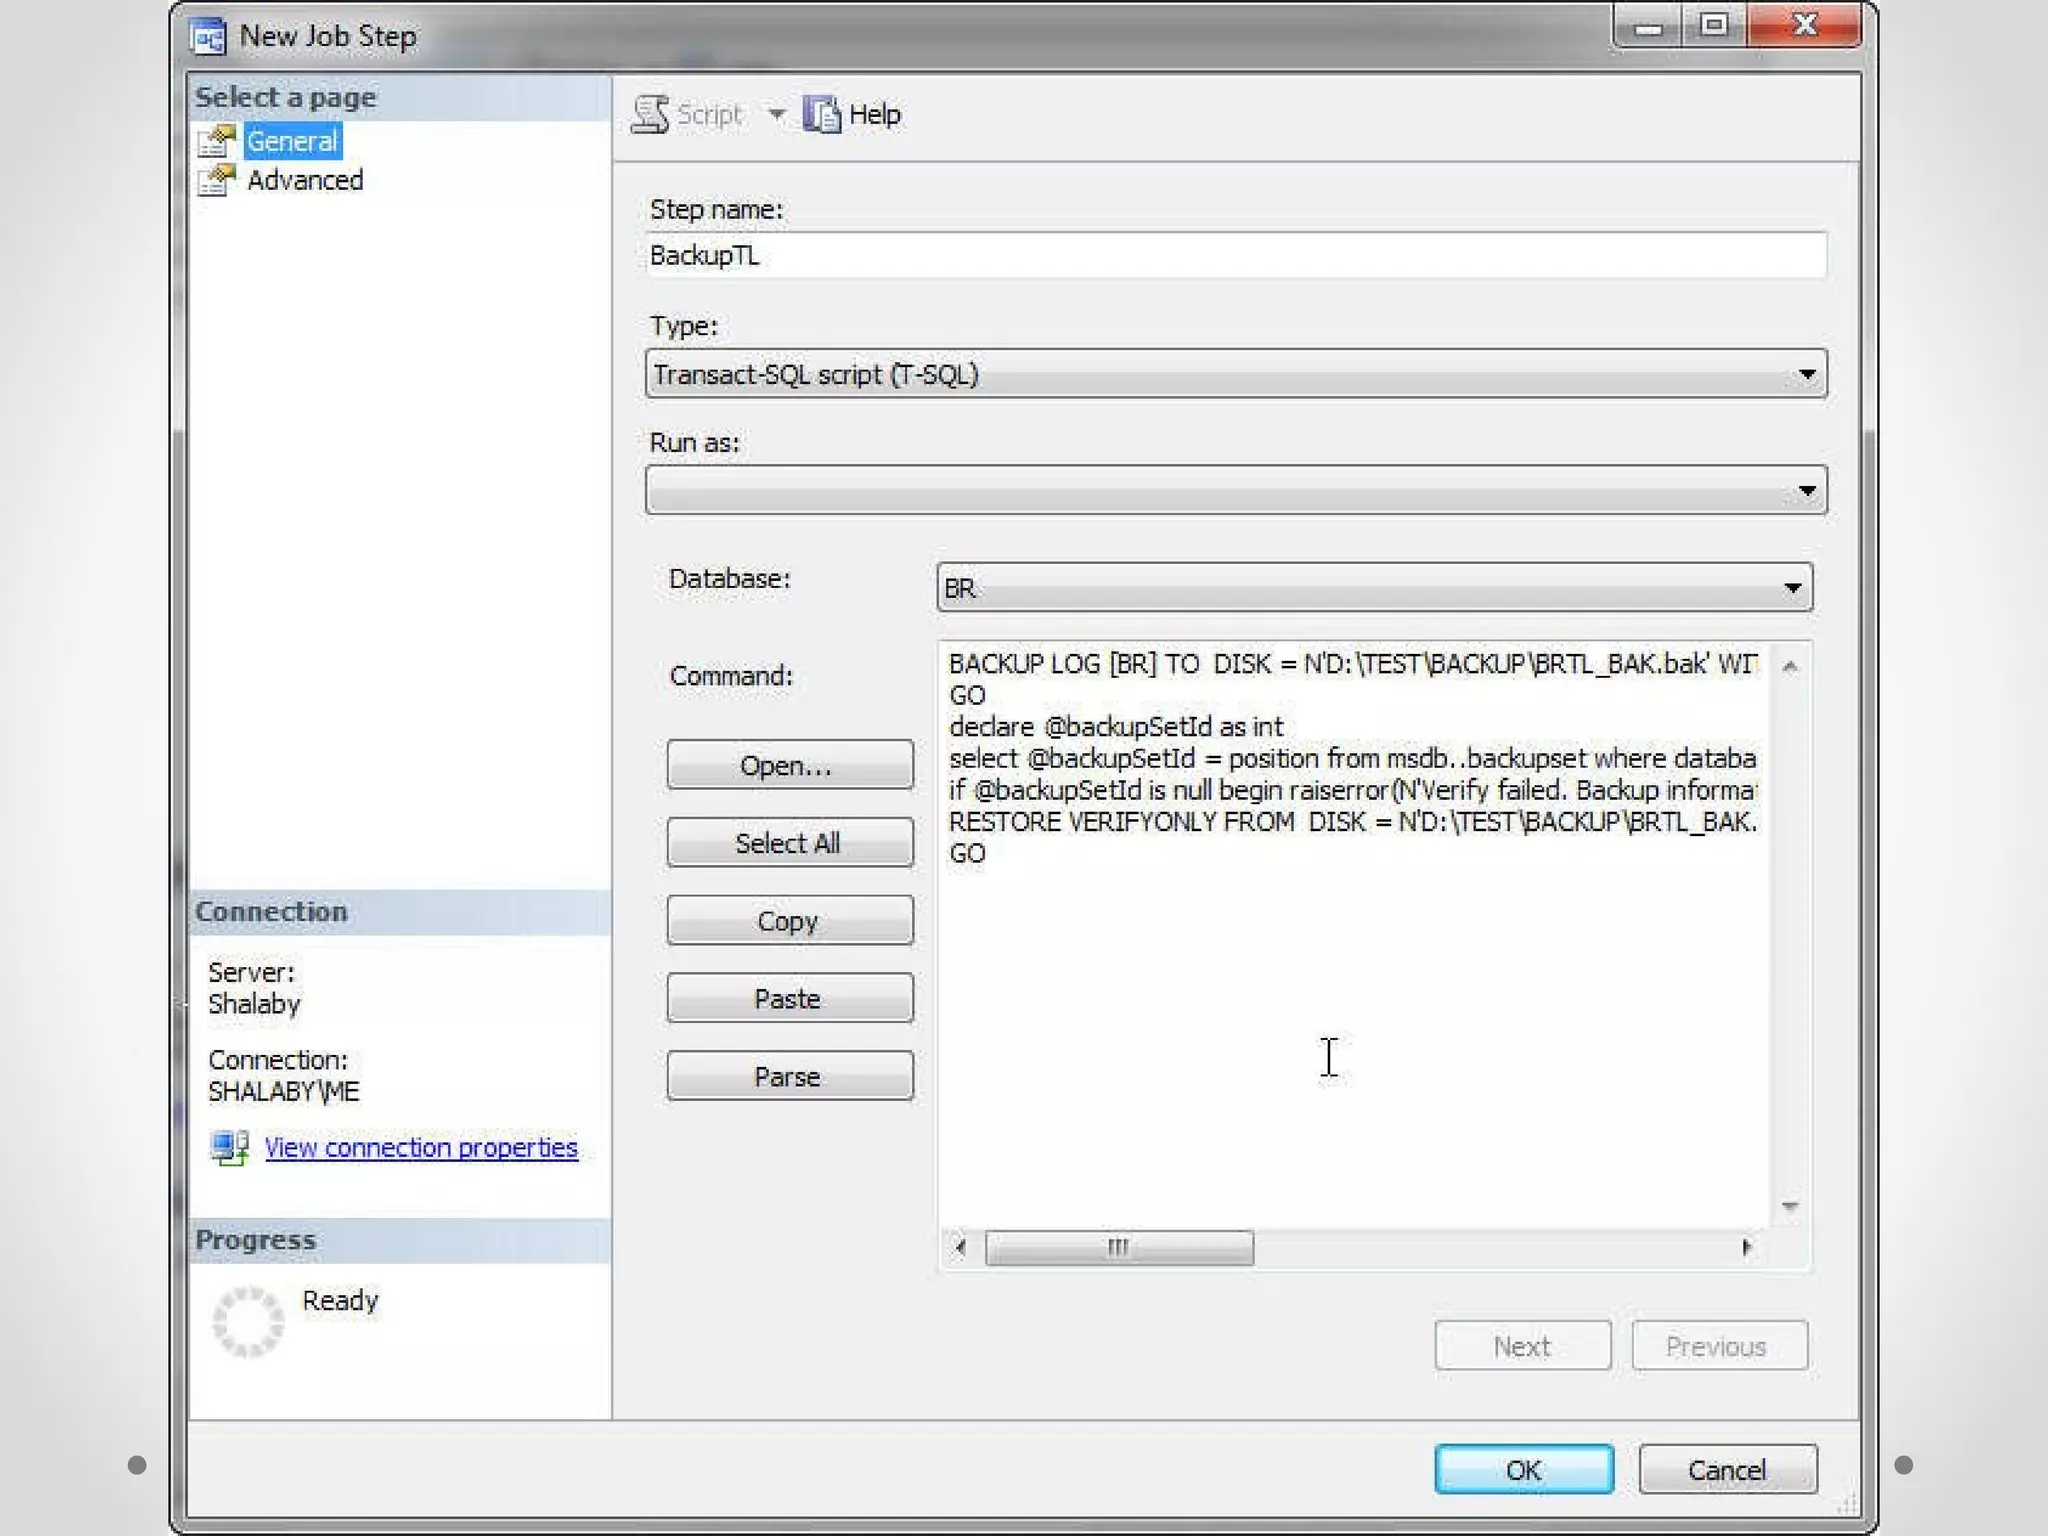The height and width of the screenshot is (1536, 2048).
Task: Click the command box right scroll arrow
Action: (1746, 1247)
